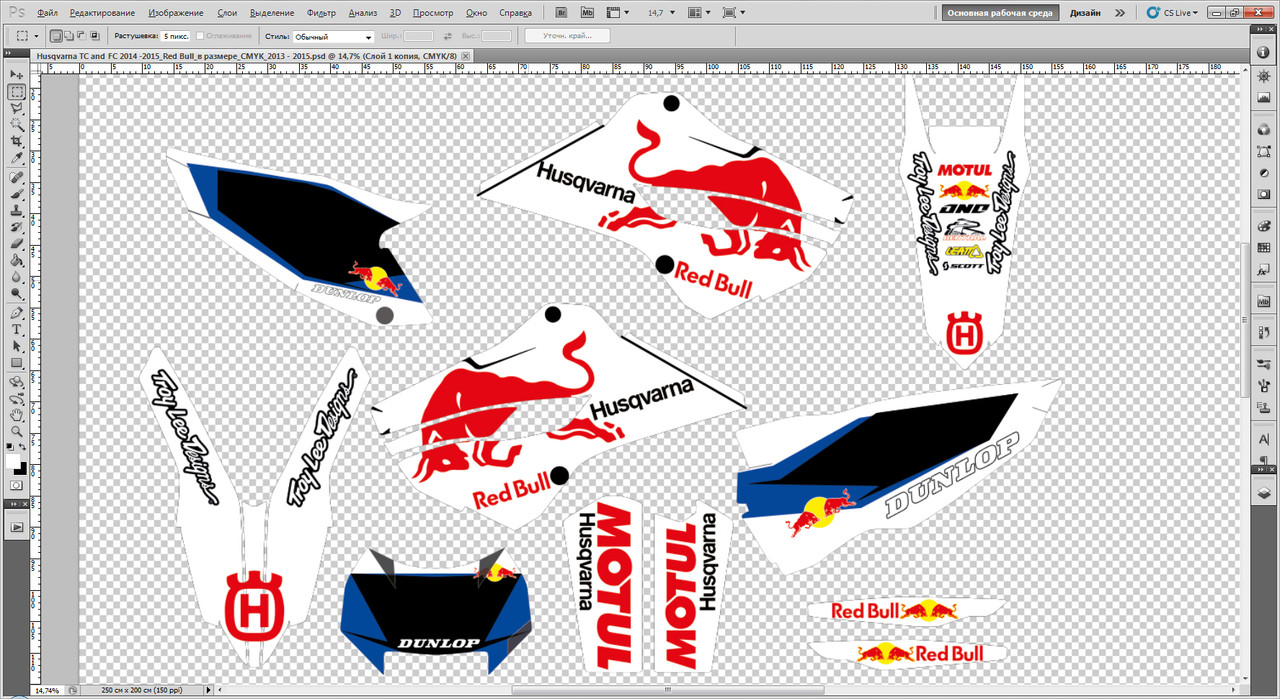Open the Файл menu

(x=46, y=13)
